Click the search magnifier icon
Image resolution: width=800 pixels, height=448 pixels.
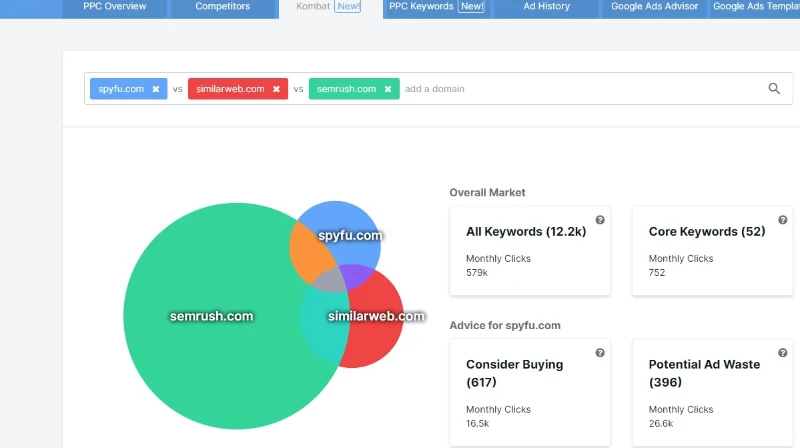point(774,88)
